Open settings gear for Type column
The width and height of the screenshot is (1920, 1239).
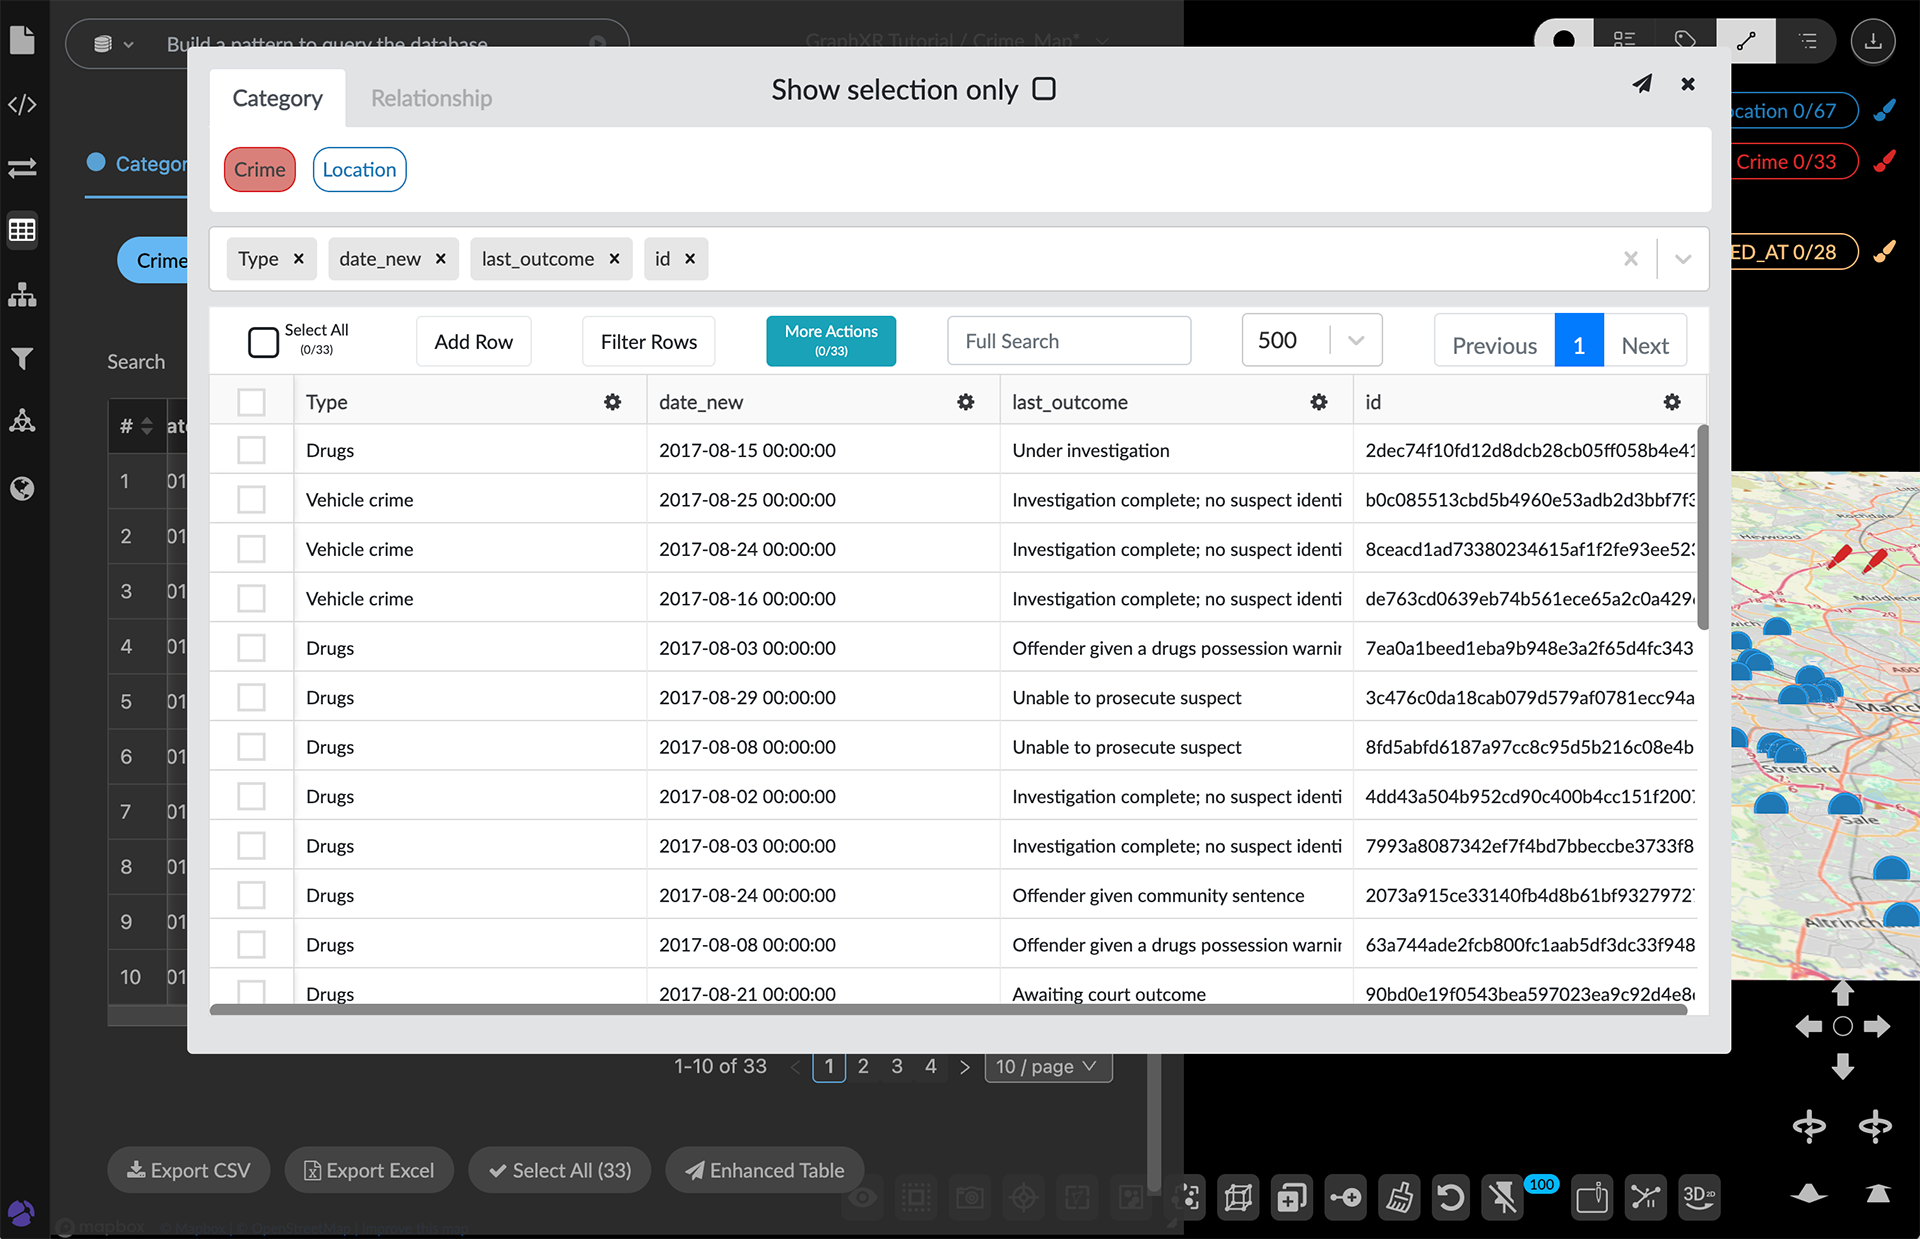coord(612,402)
